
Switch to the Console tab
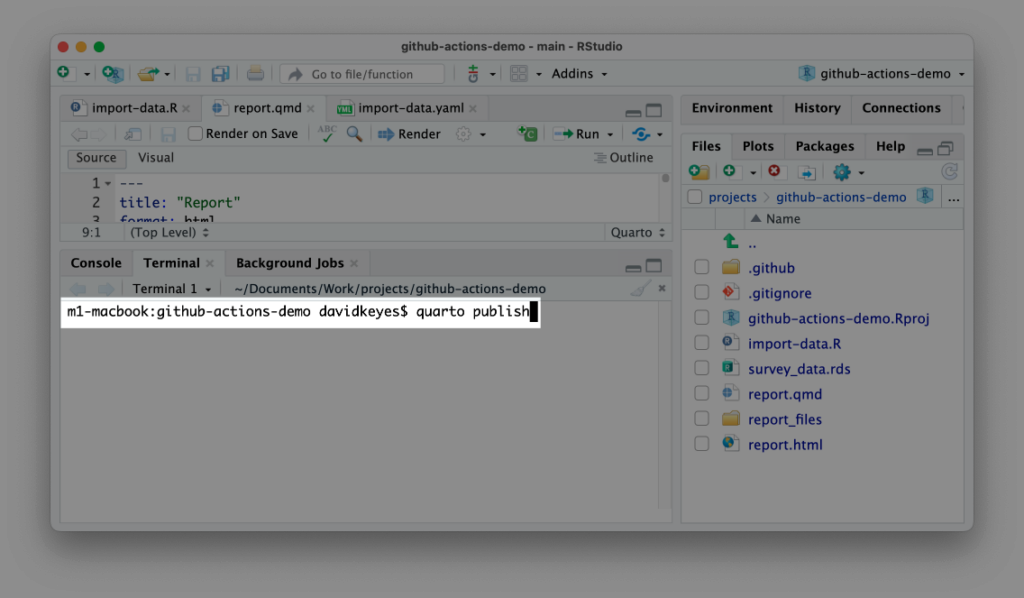pos(96,262)
